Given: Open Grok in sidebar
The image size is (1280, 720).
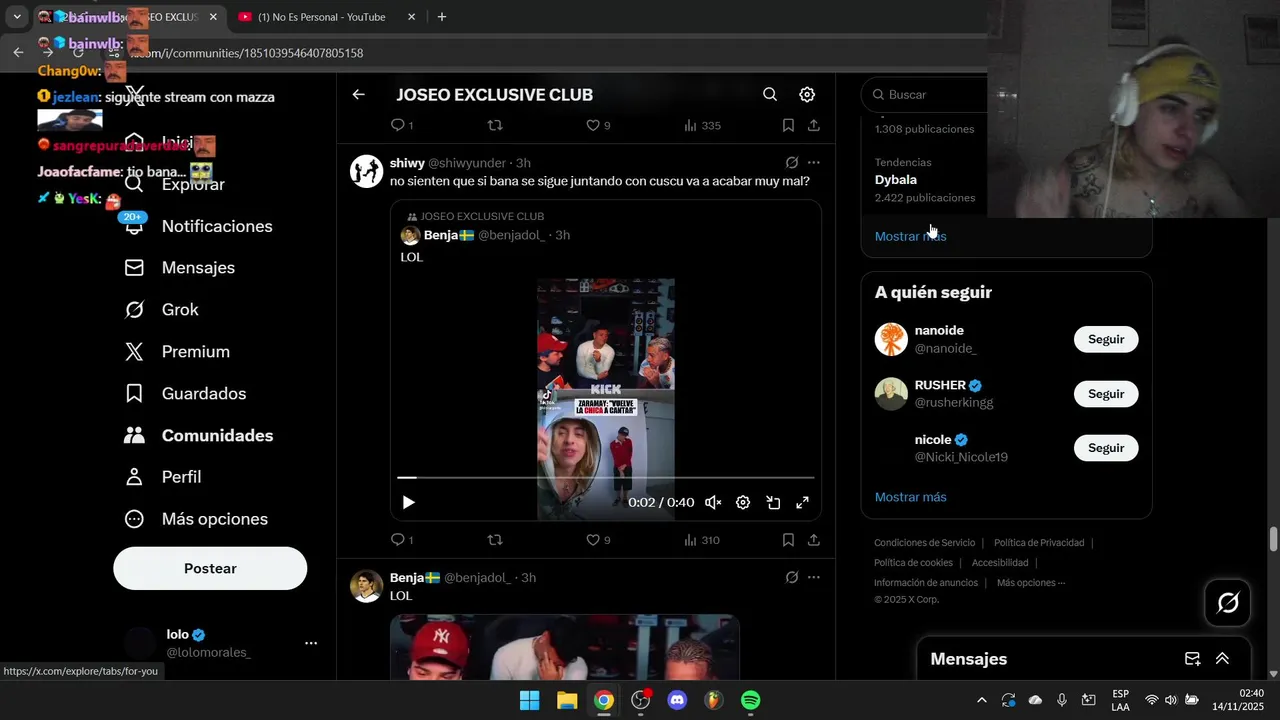Looking at the screenshot, I should coord(162,310).
